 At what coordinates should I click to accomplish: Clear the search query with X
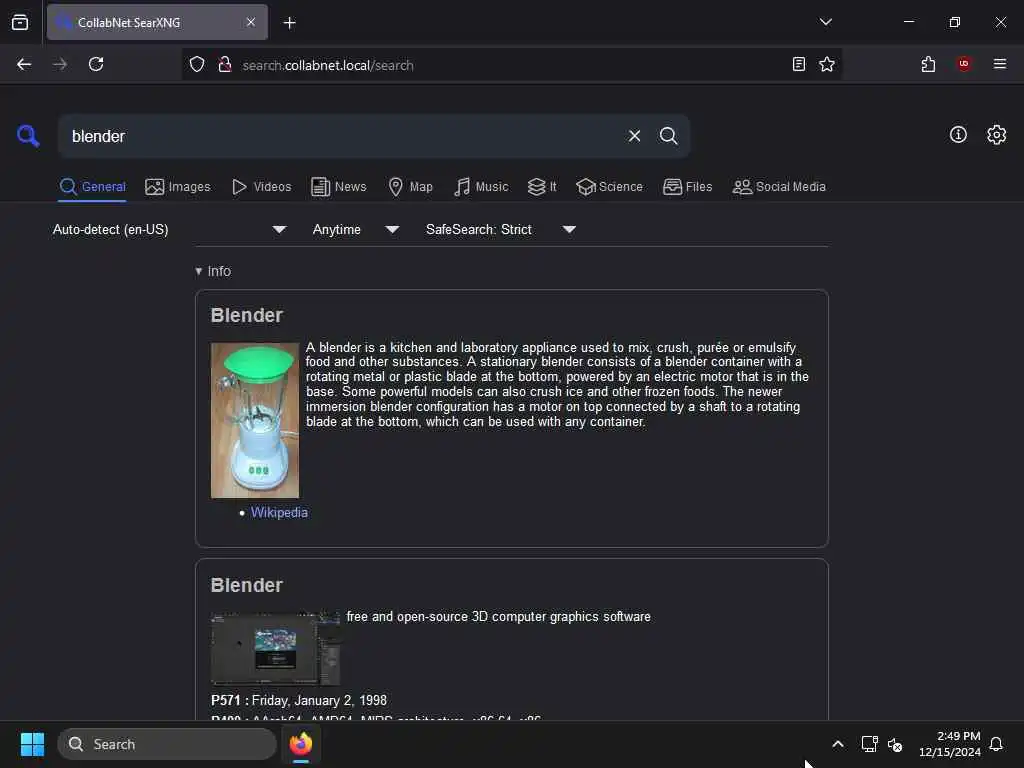634,136
